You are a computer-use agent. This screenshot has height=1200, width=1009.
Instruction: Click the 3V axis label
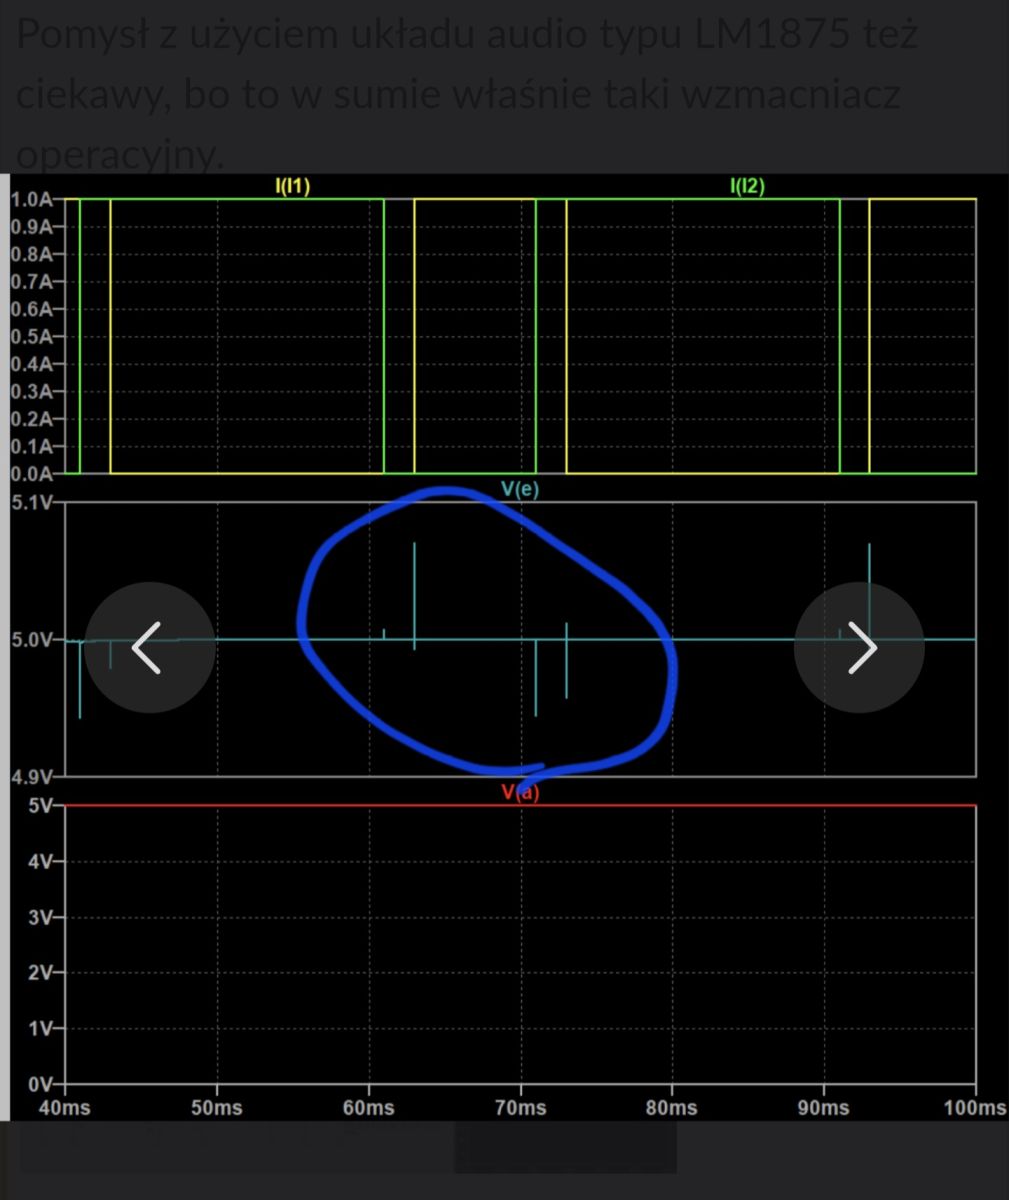coord(39,917)
